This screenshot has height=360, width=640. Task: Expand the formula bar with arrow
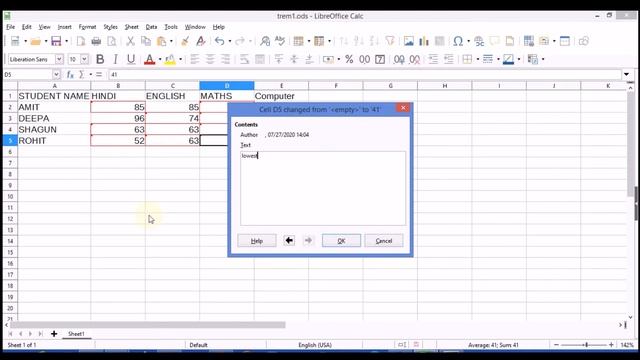pyautogui.click(x=627, y=74)
